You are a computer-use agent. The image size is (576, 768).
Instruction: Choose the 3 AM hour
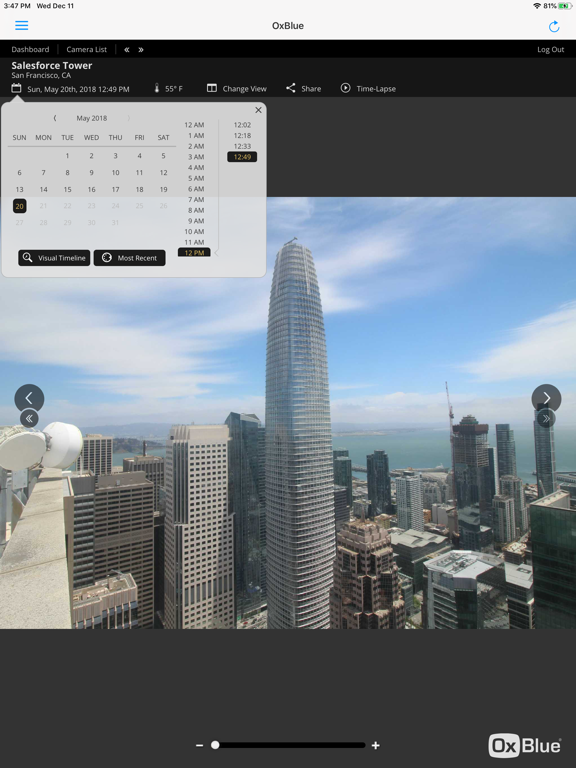pos(196,157)
